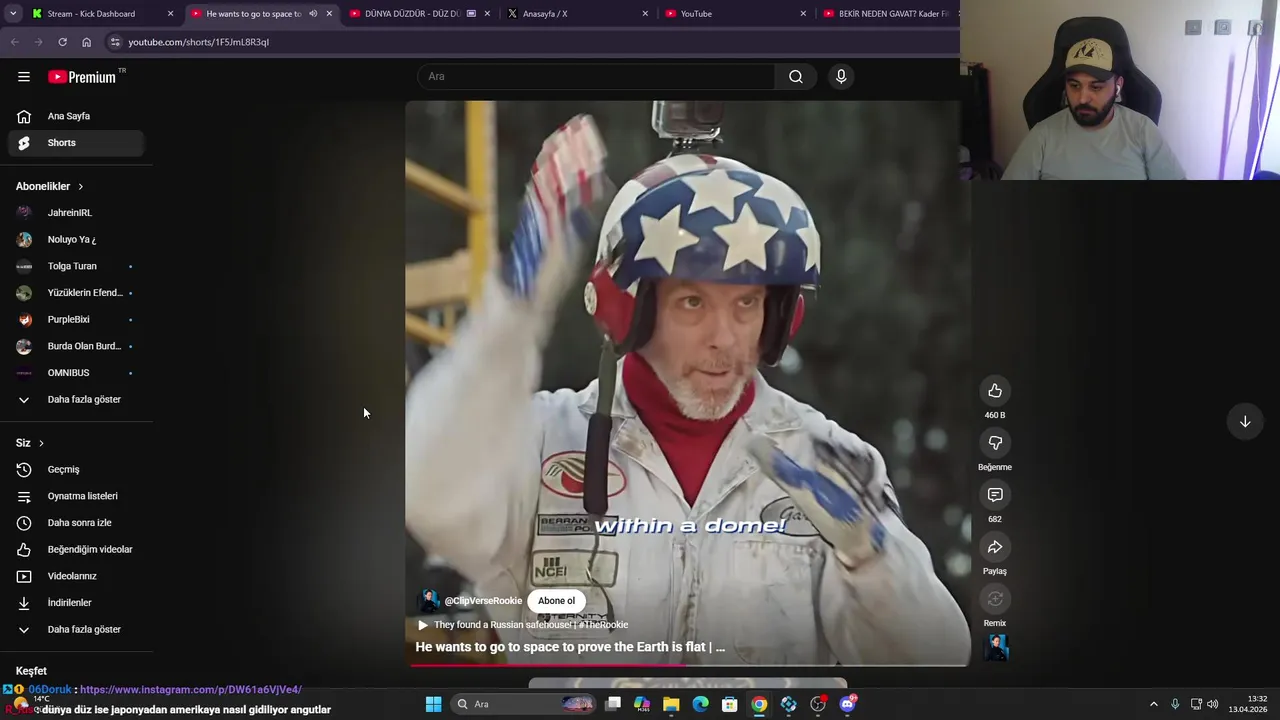
Task: Start voice search with microphone
Action: tap(841, 77)
